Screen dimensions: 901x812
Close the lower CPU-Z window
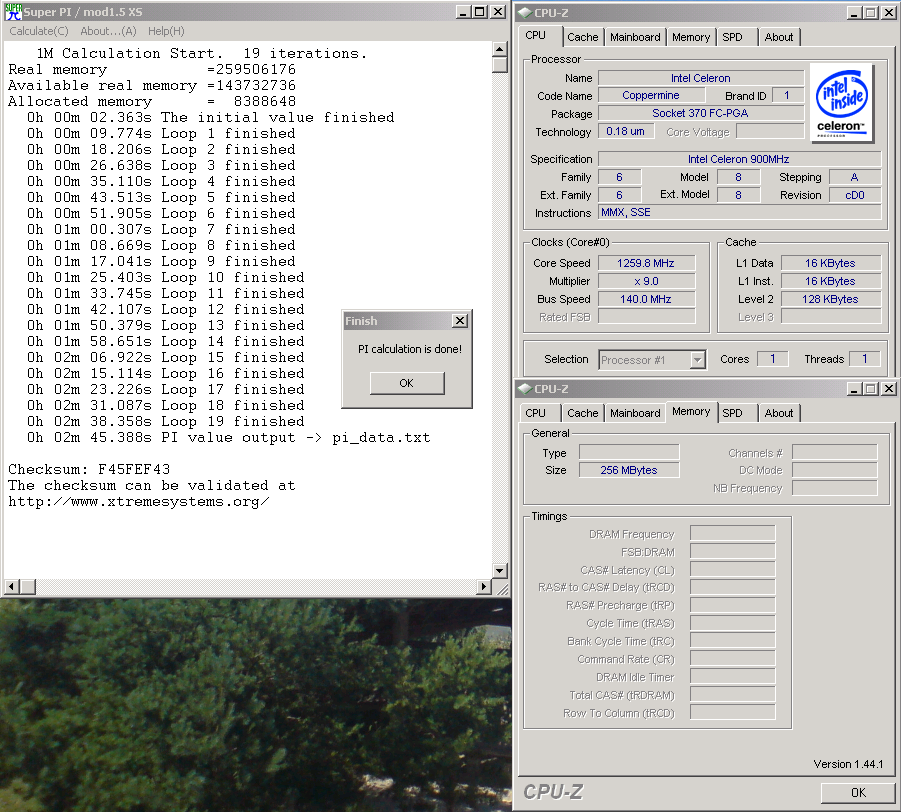click(888, 389)
